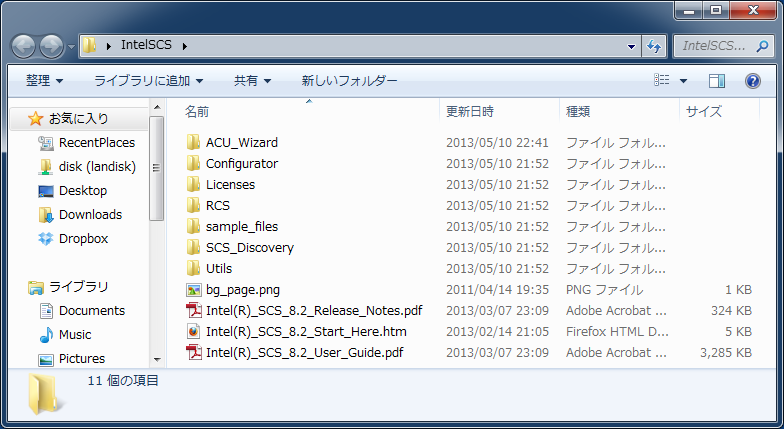Click the Dropbox icon in sidebar

tap(46, 239)
